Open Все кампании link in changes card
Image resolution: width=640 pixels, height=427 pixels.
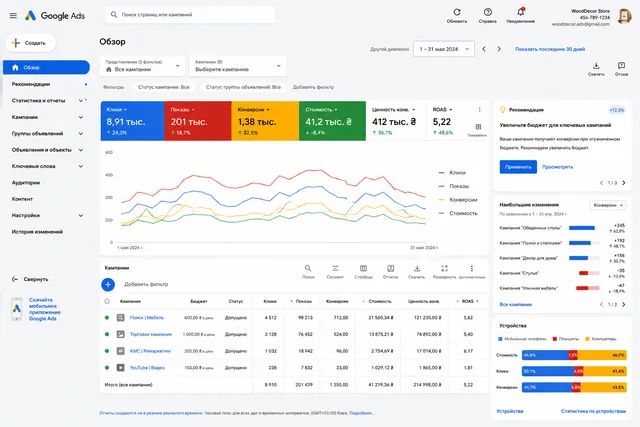tap(516, 305)
